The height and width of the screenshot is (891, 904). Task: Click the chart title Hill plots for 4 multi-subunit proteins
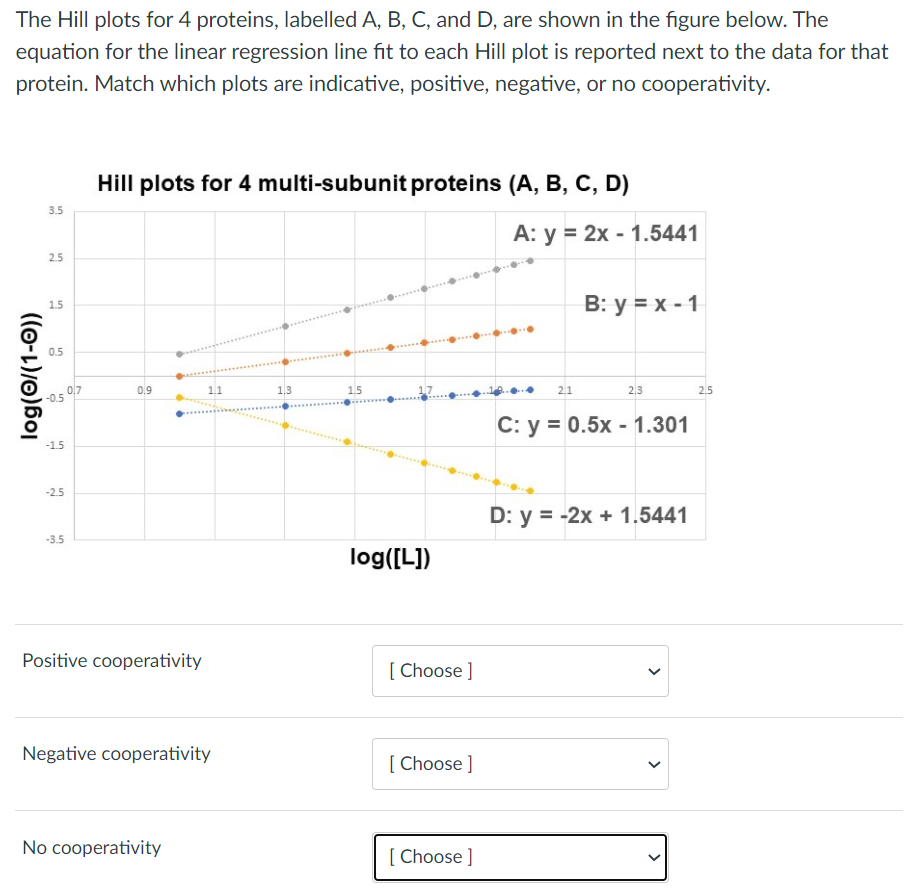[363, 183]
